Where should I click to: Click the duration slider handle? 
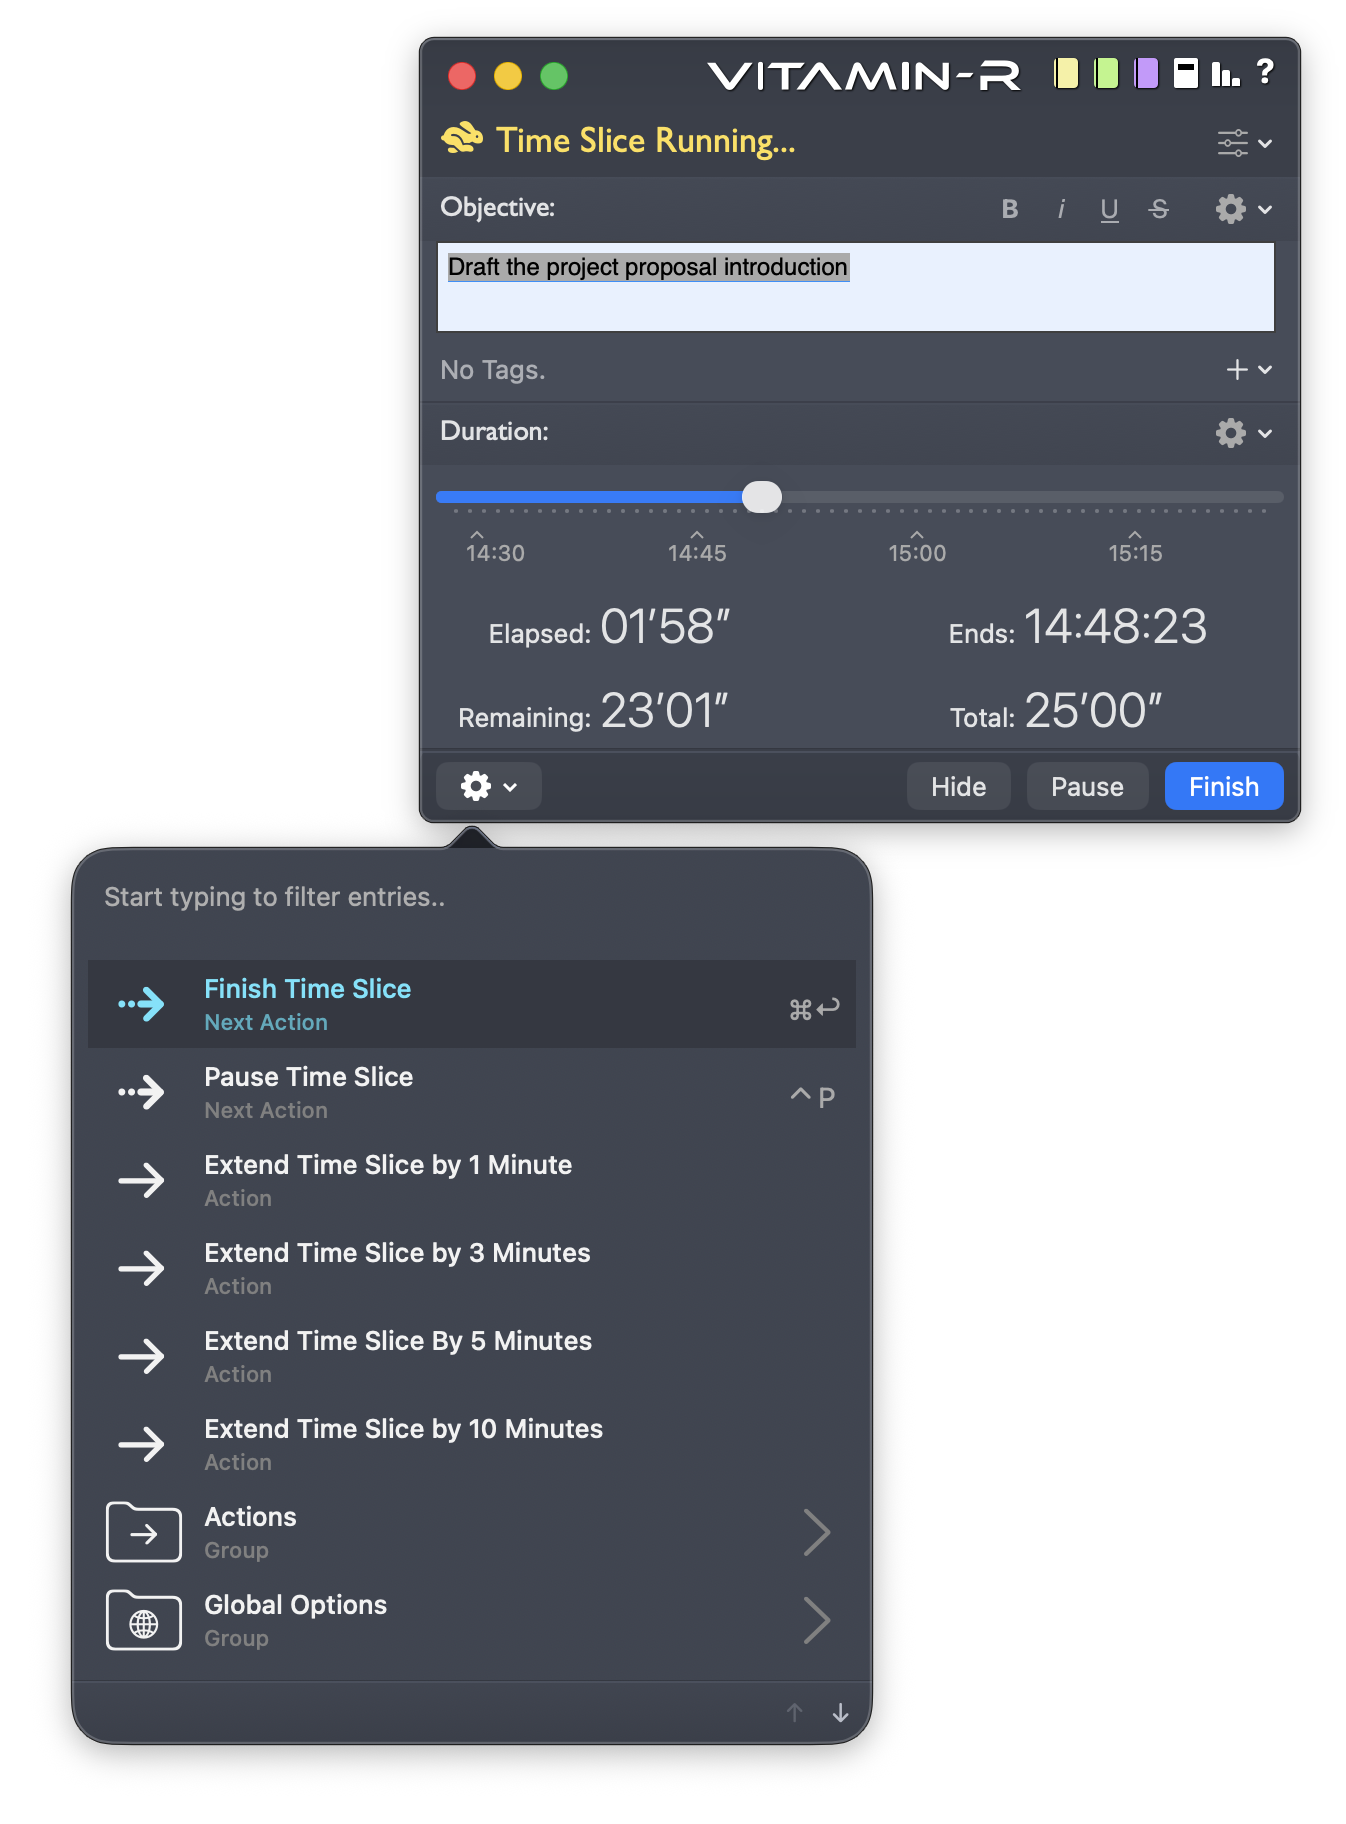coord(762,497)
